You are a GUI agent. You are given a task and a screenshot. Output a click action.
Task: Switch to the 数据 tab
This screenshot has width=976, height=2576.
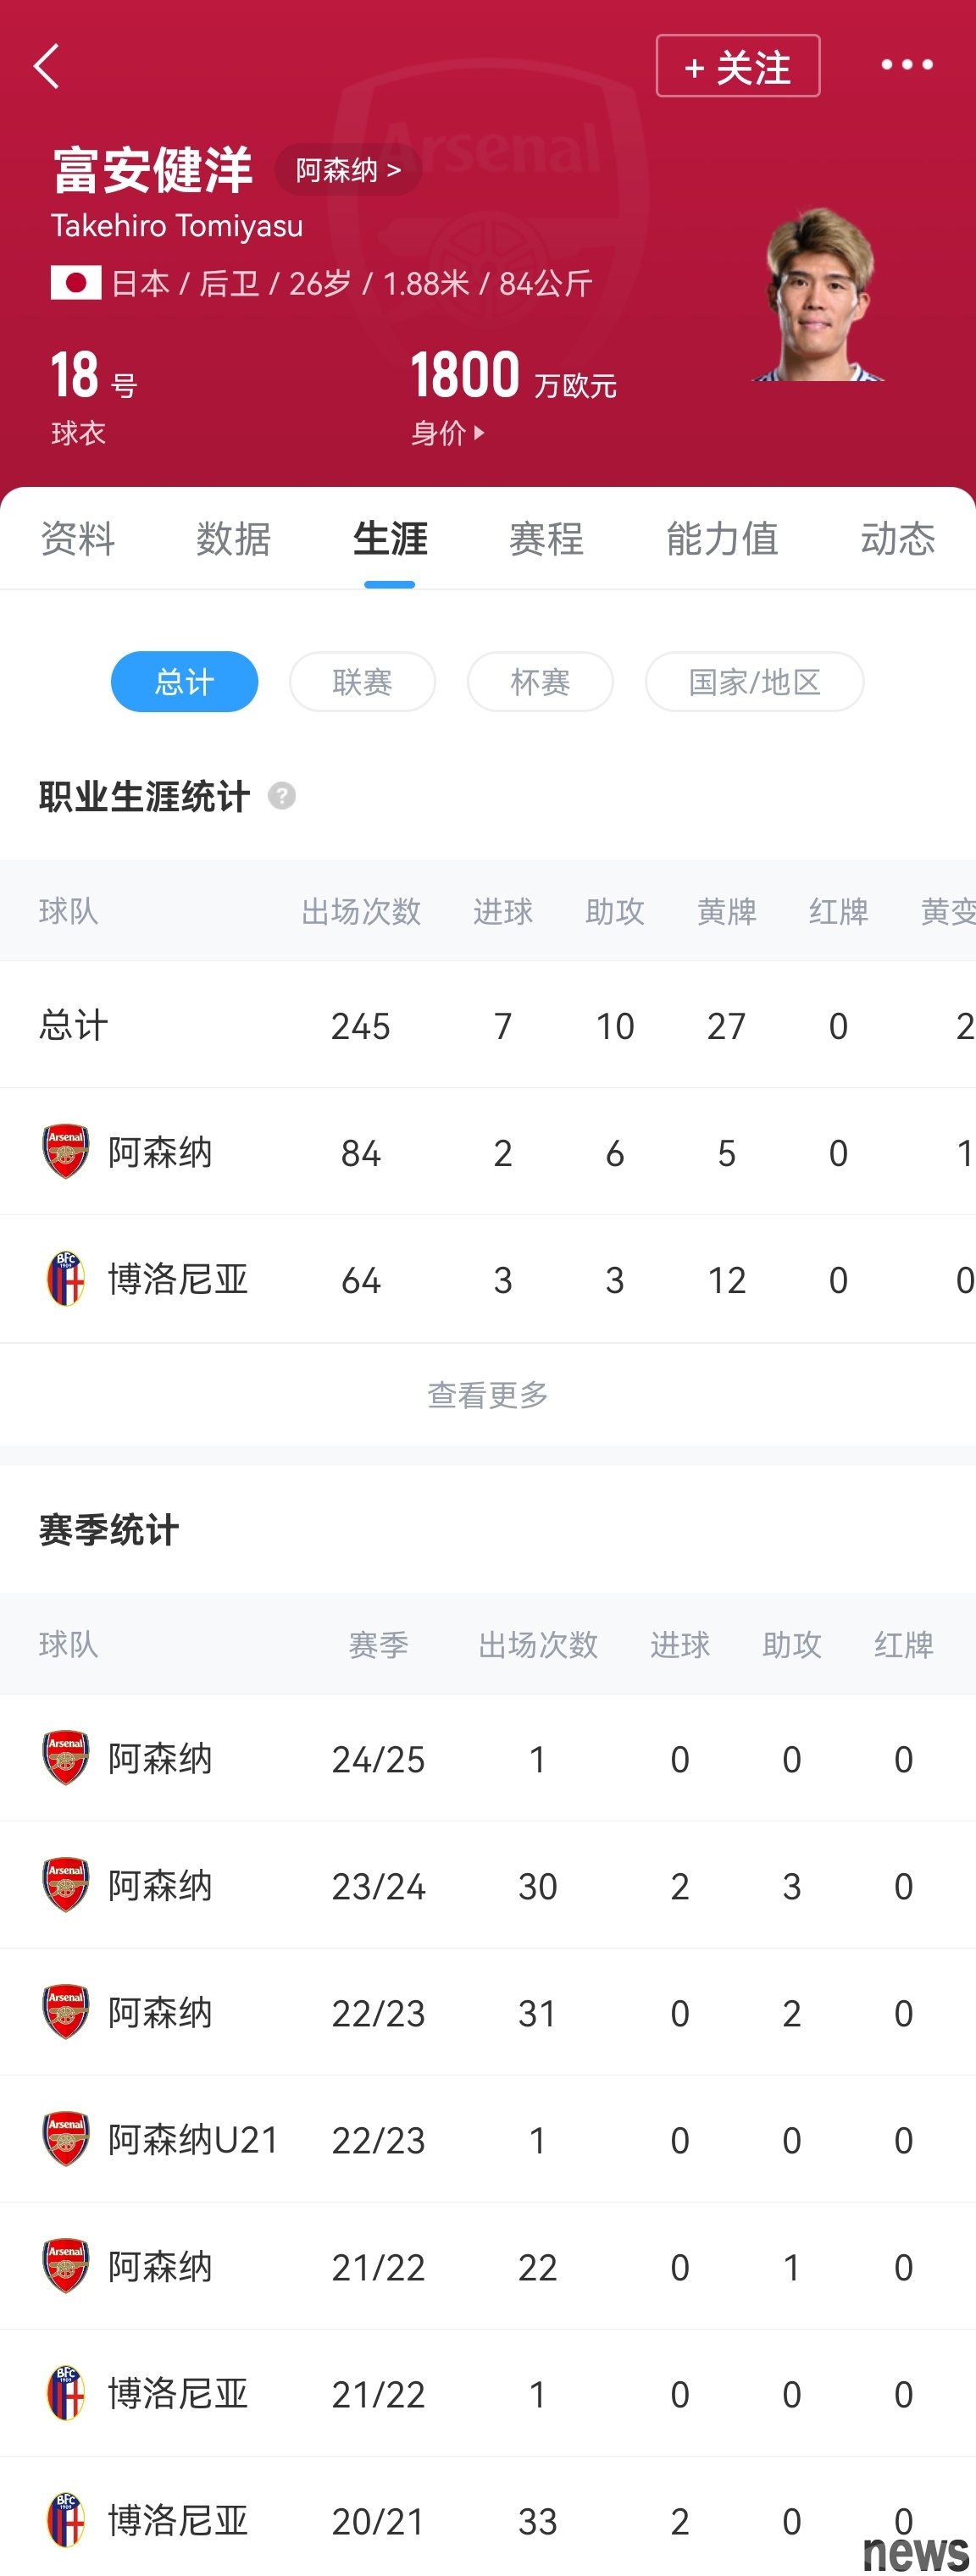(x=234, y=539)
